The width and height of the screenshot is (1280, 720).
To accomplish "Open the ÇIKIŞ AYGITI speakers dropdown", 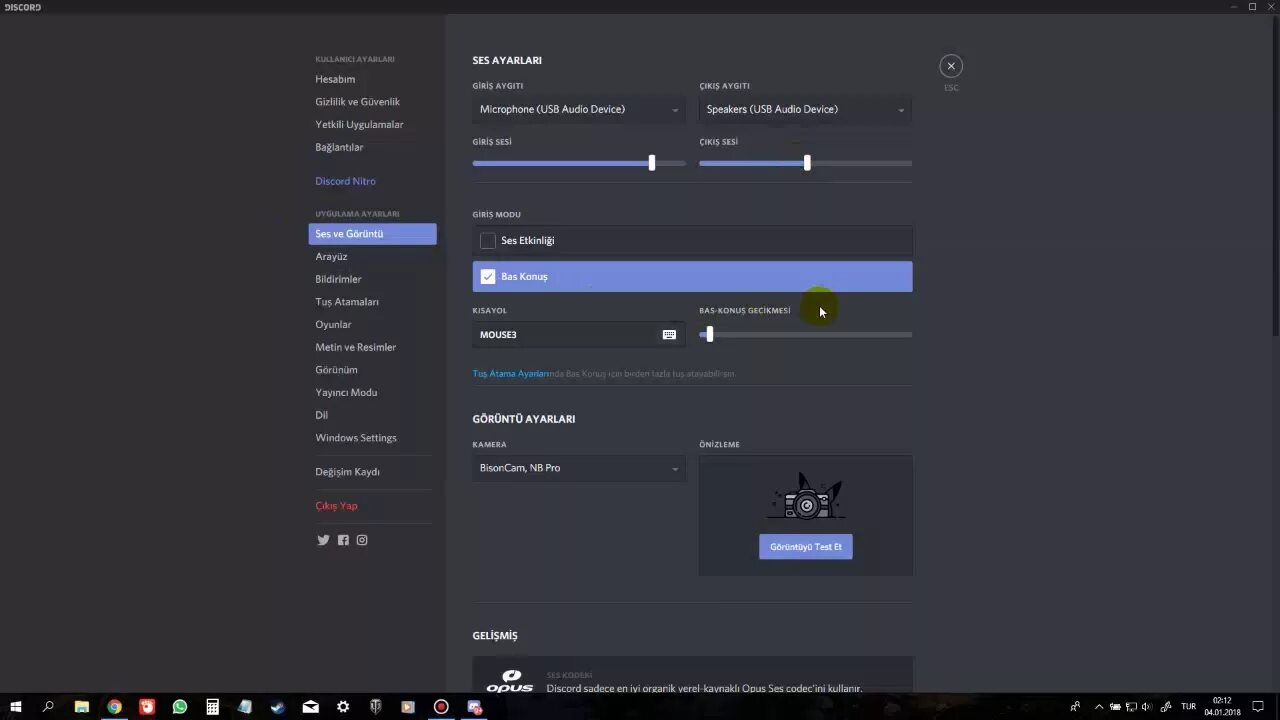I will click(x=805, y=109).
